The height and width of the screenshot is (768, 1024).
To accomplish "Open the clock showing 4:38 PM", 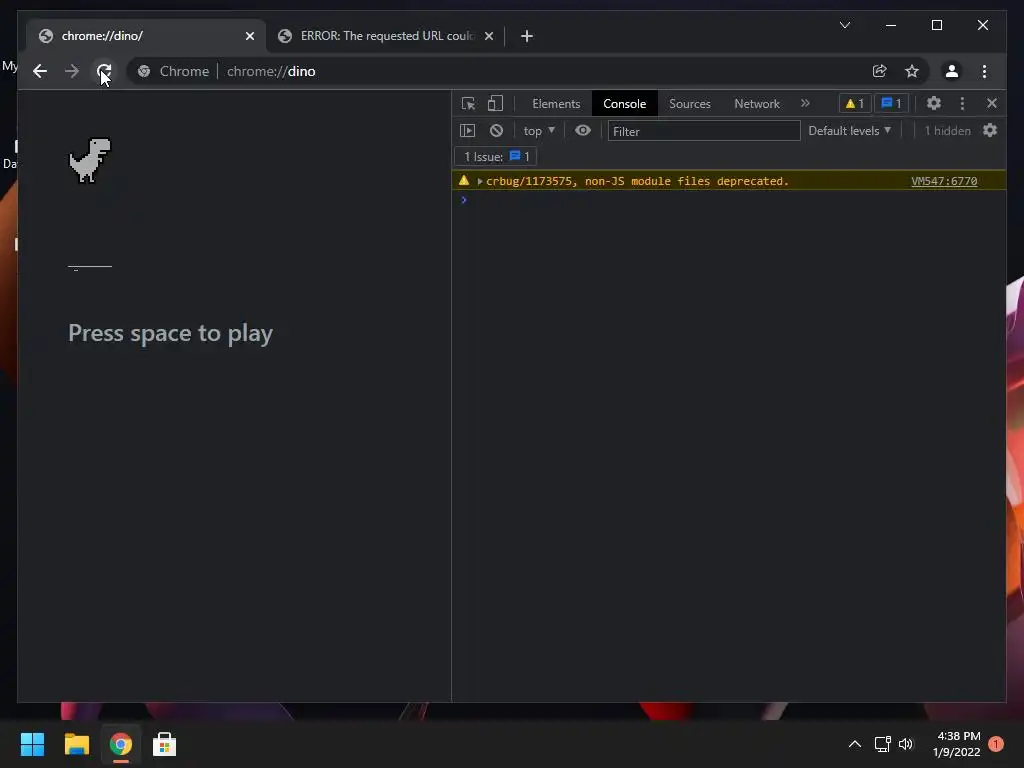I will [x=957, y=744].
